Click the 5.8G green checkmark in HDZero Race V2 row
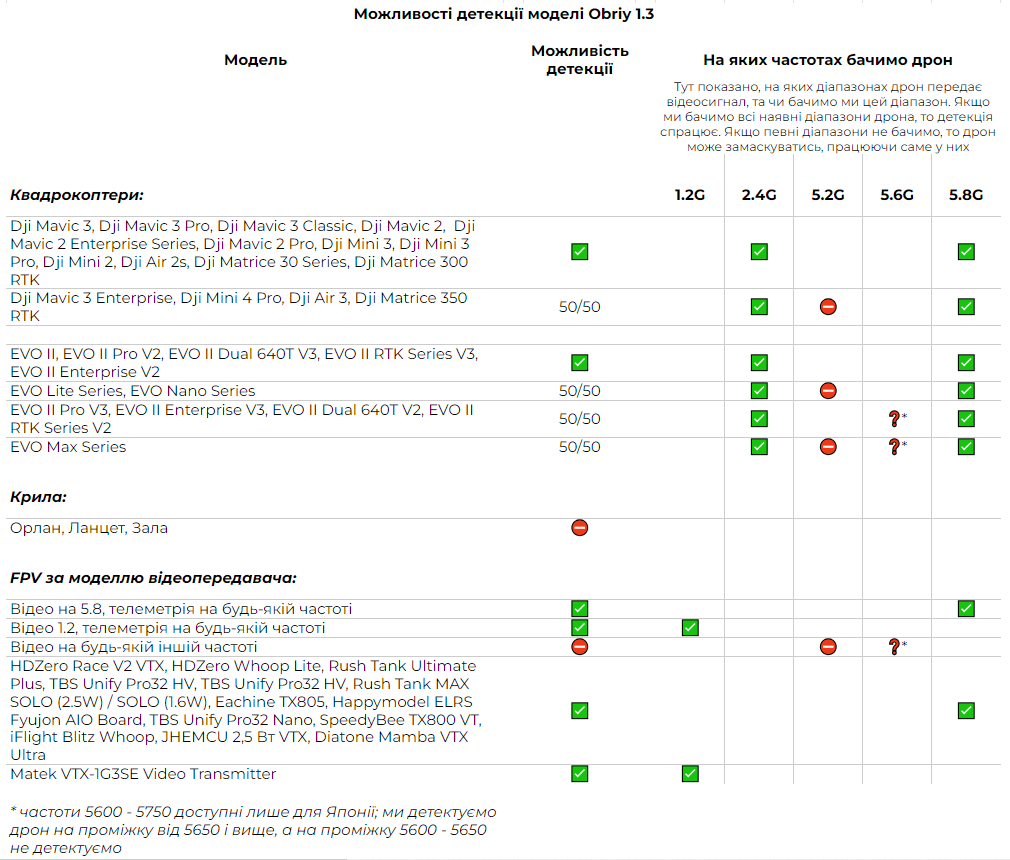 [966, 710]
